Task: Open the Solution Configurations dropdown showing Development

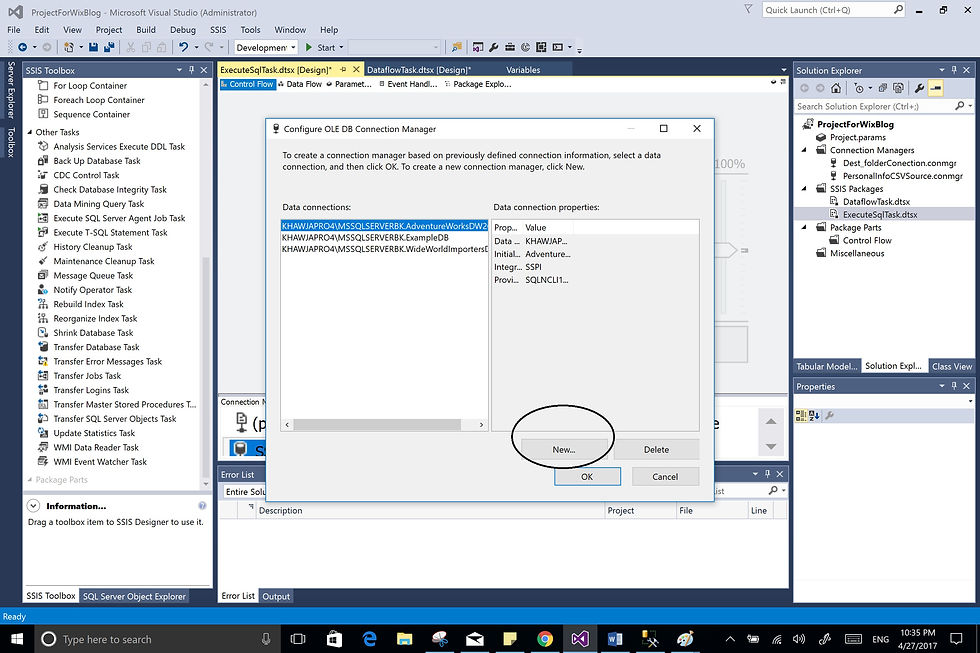Action: [265, 47]
